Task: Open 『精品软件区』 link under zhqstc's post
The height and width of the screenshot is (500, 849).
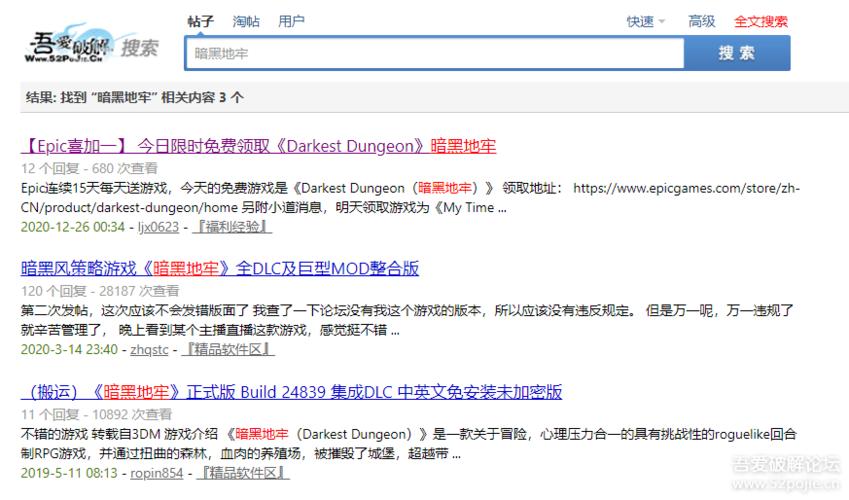Action: click(x=228, y=350)
